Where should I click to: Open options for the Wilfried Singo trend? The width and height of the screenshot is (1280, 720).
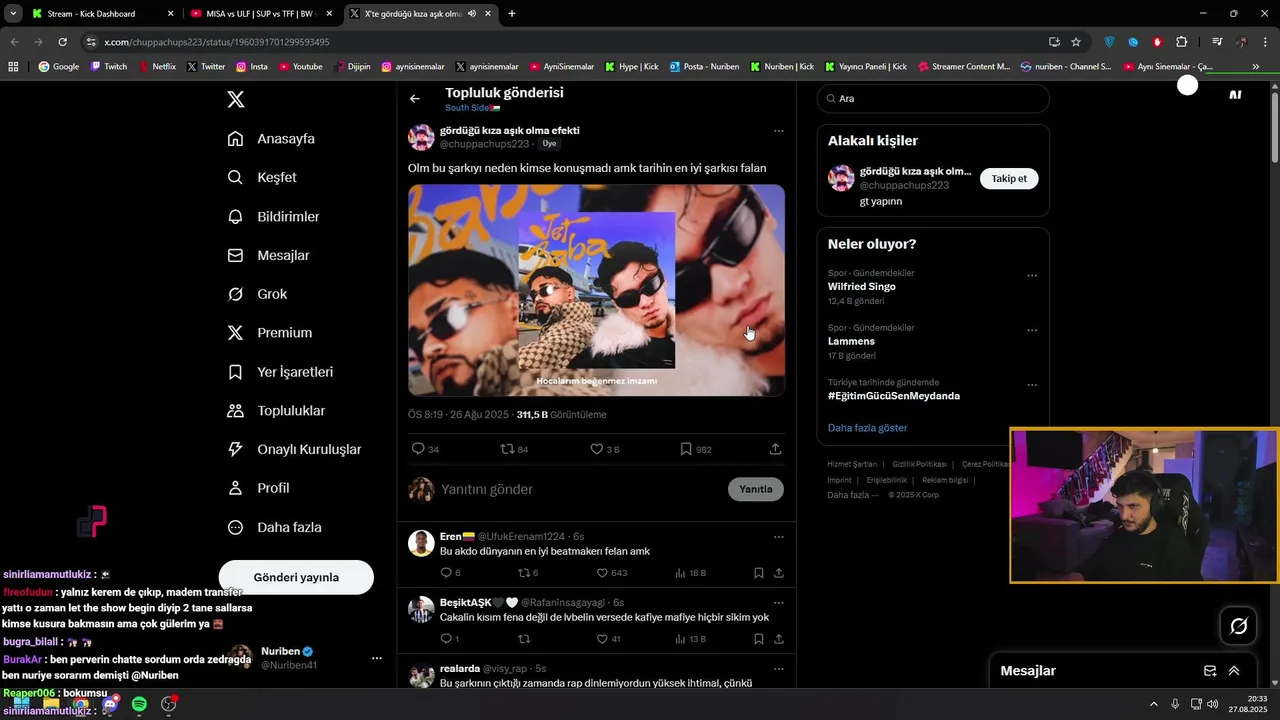[1032, 276]
